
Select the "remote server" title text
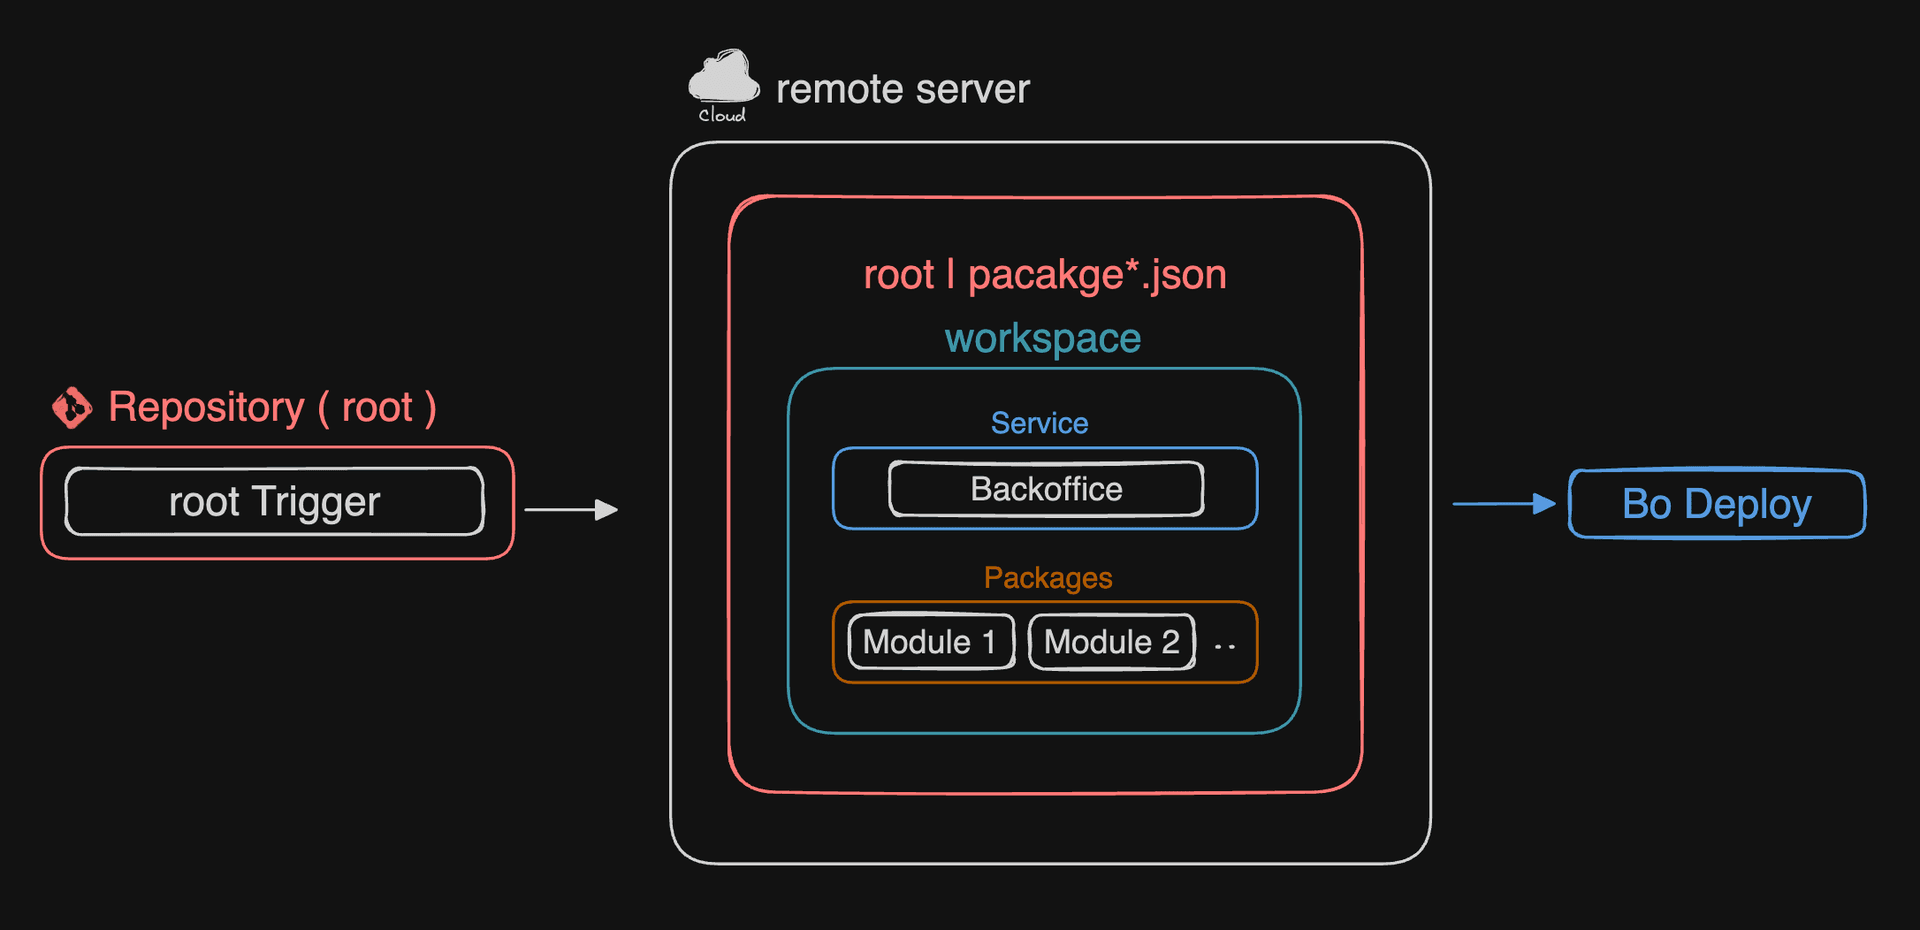902,90
